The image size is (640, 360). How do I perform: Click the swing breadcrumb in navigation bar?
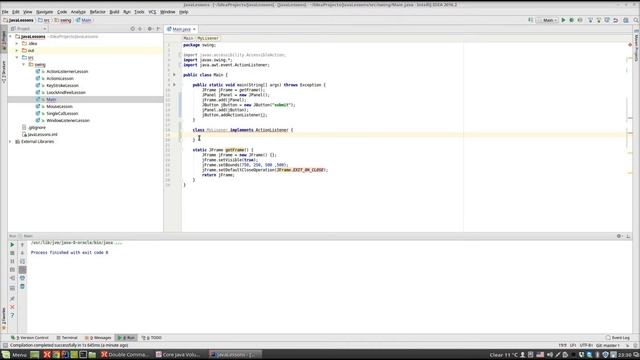pyautogui.click(x=63, y=20)
